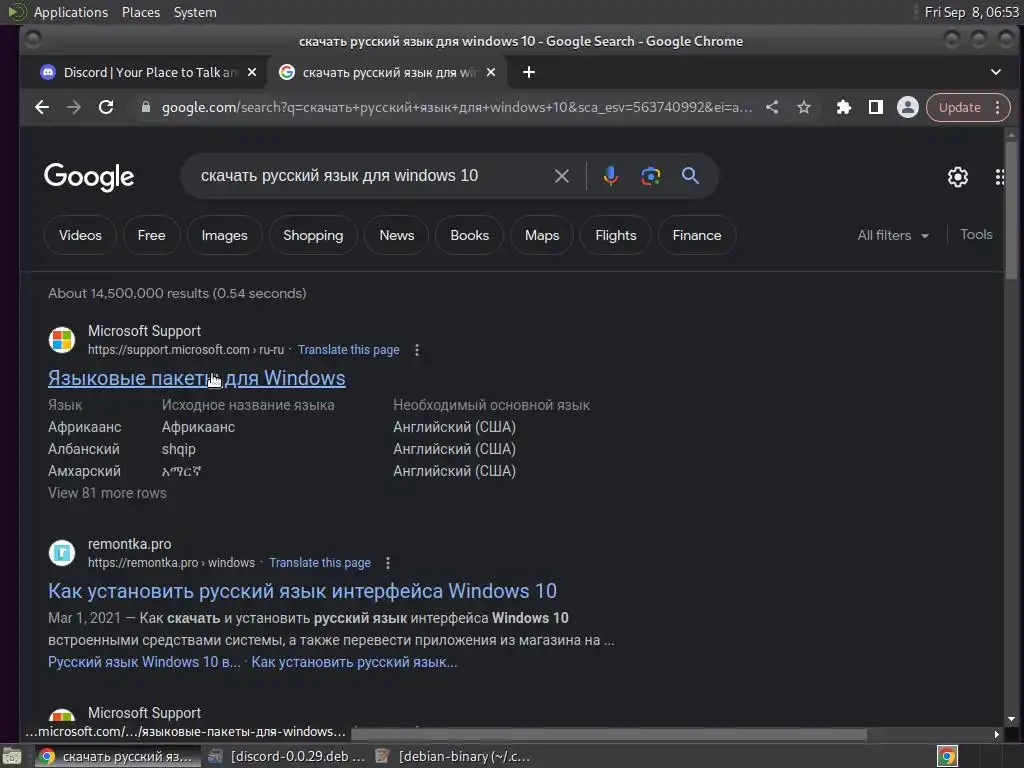The image size is (1024, 768).
Task: Show desktop via bottom-left panel icon
Action: (x=12, y=756)
